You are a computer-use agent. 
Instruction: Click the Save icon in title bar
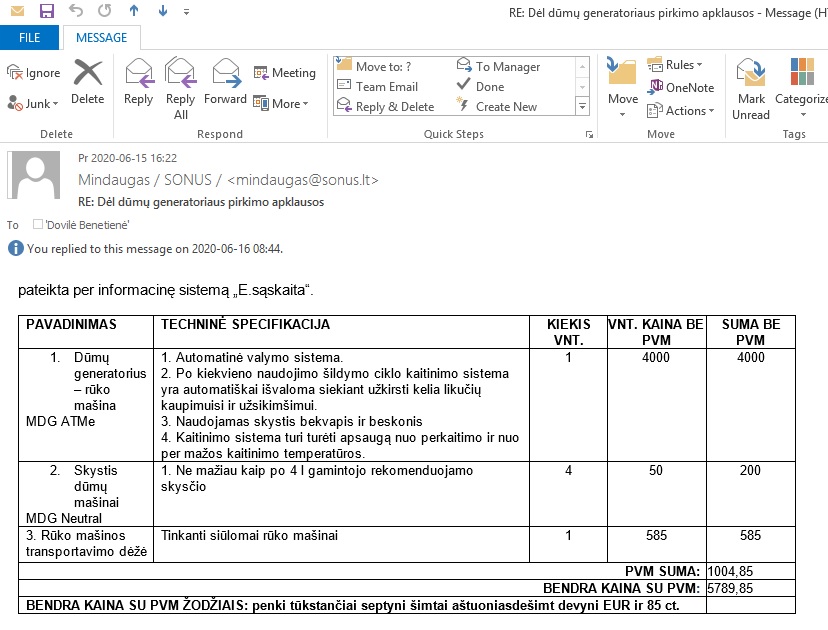pos(46,12)
